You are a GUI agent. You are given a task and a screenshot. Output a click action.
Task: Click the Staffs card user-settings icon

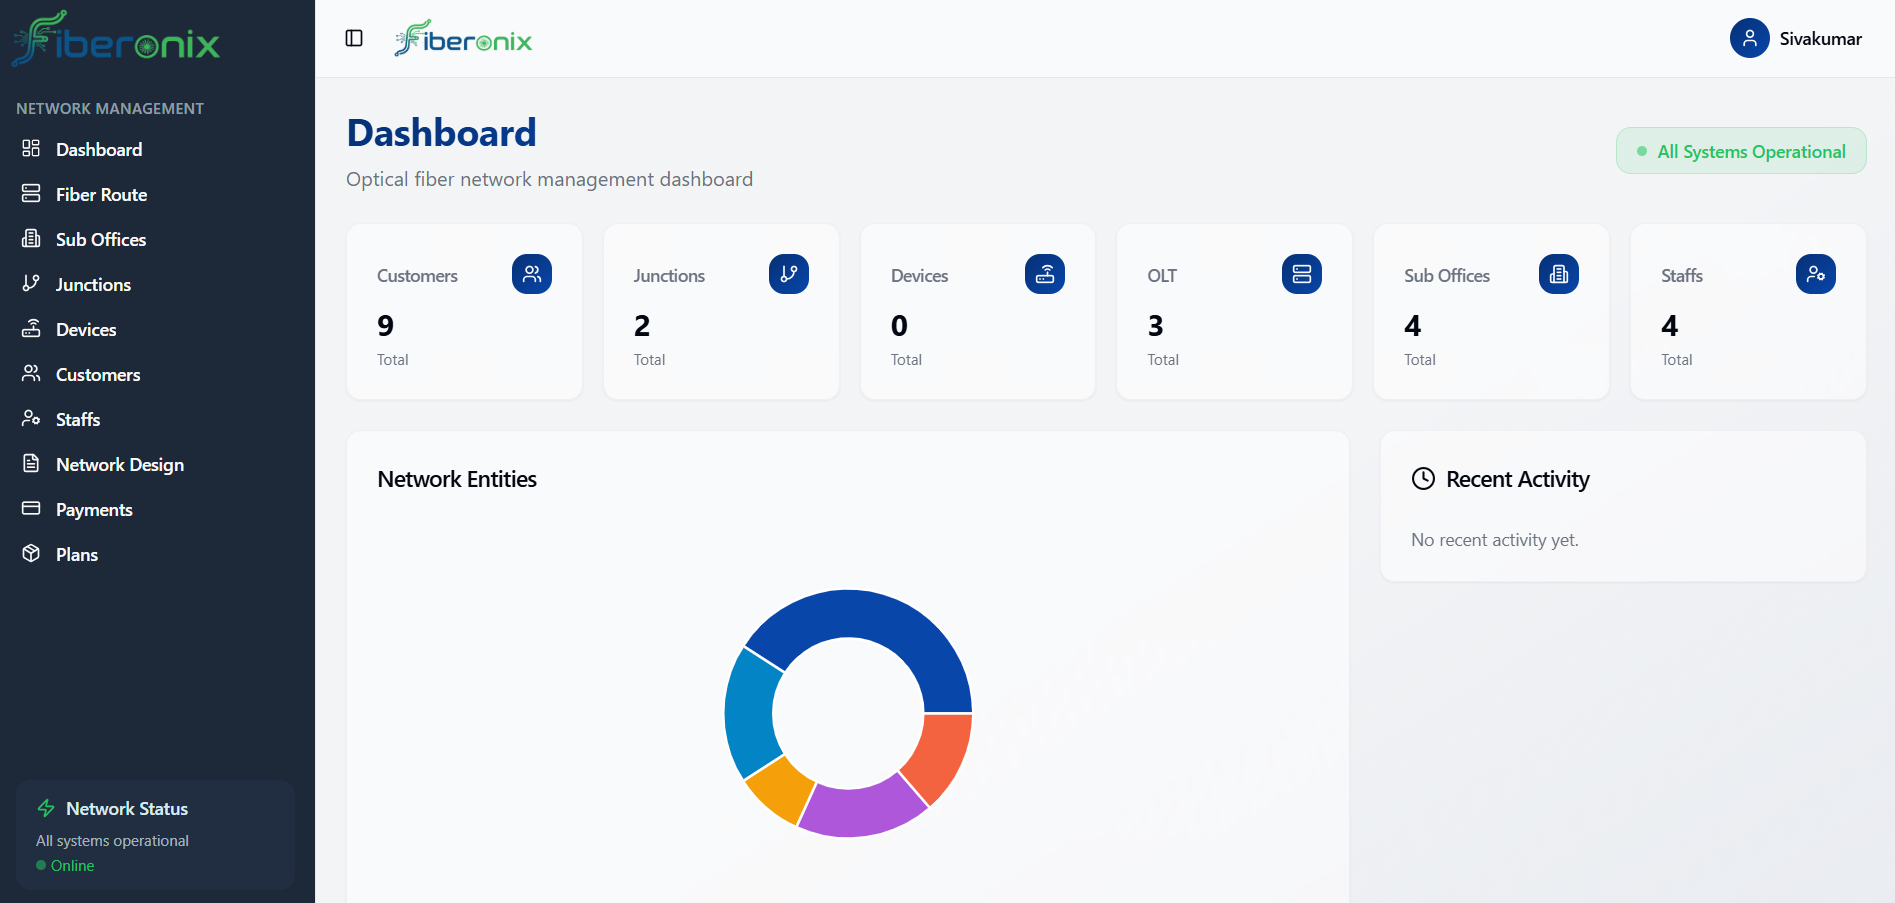[1815, 274]
